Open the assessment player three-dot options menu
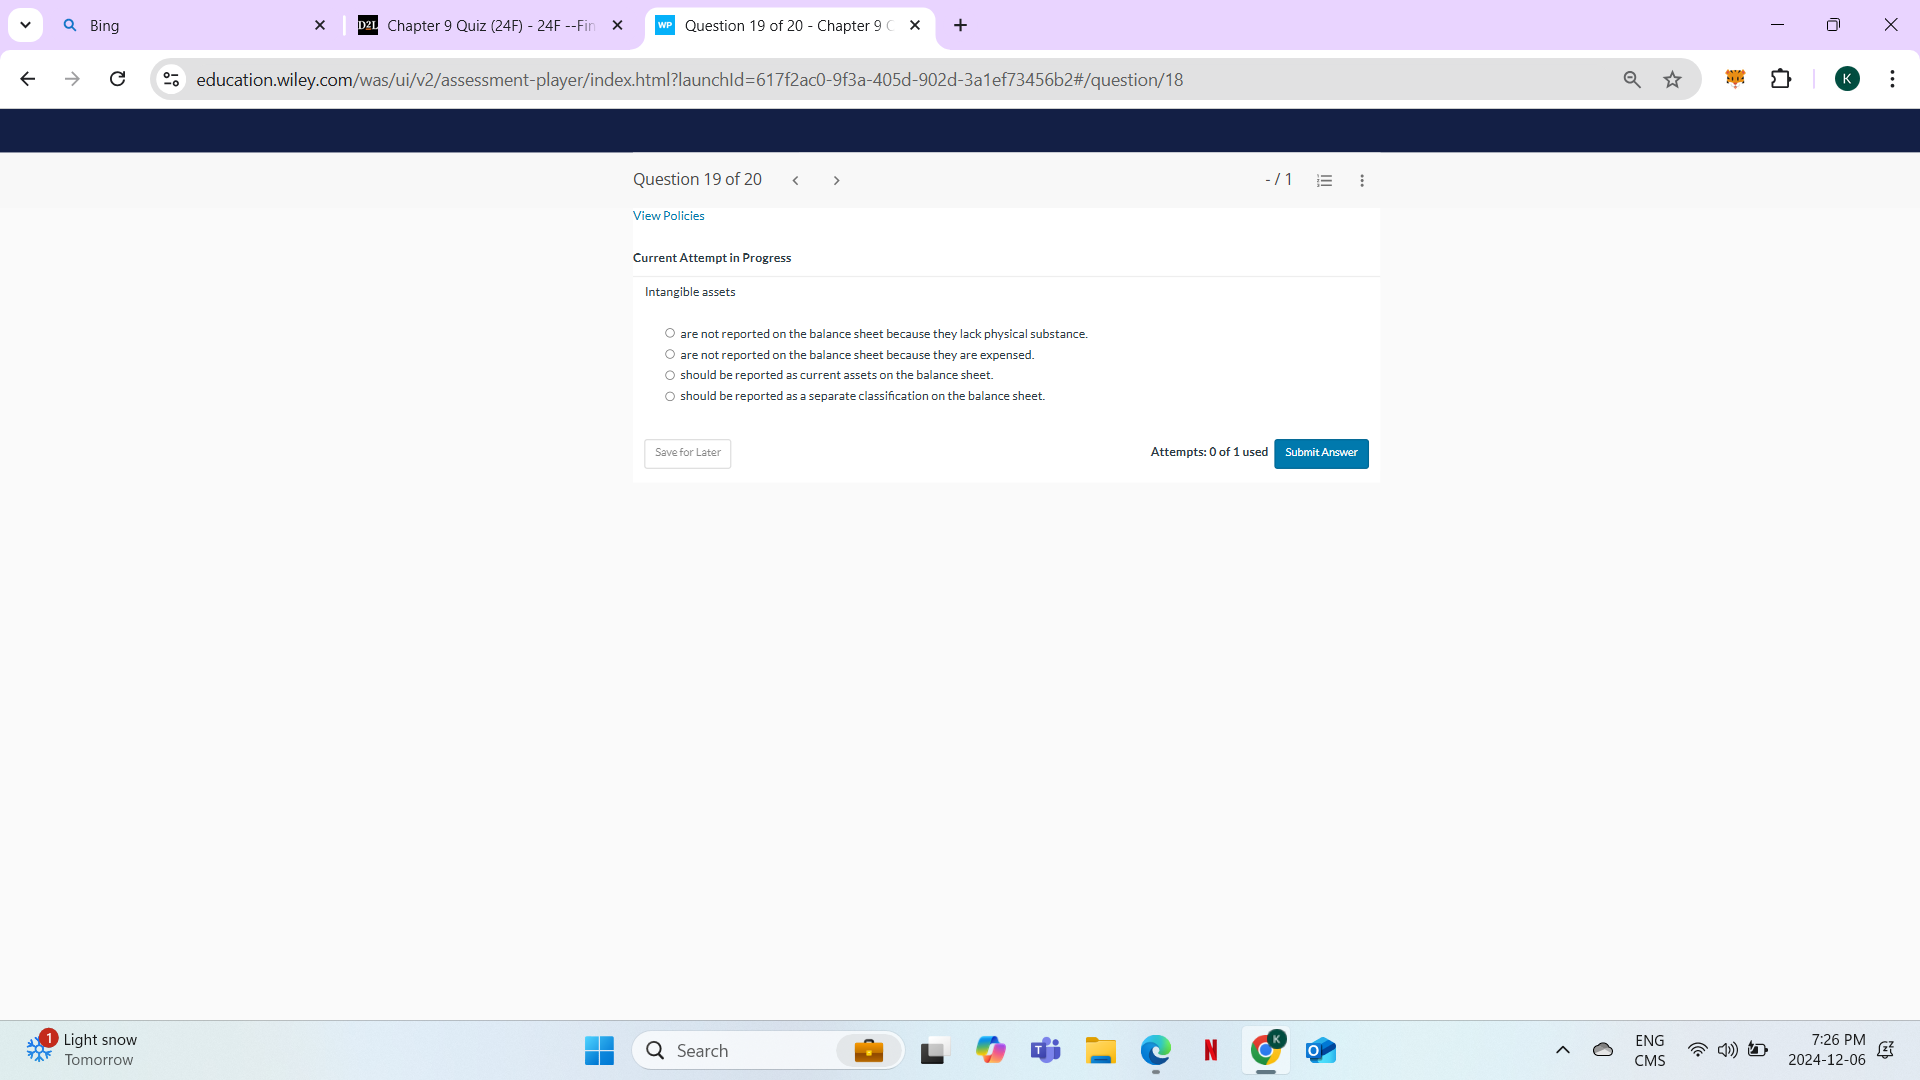Viewport: 1920px width, 1080px height. [x=1362, y=181]
